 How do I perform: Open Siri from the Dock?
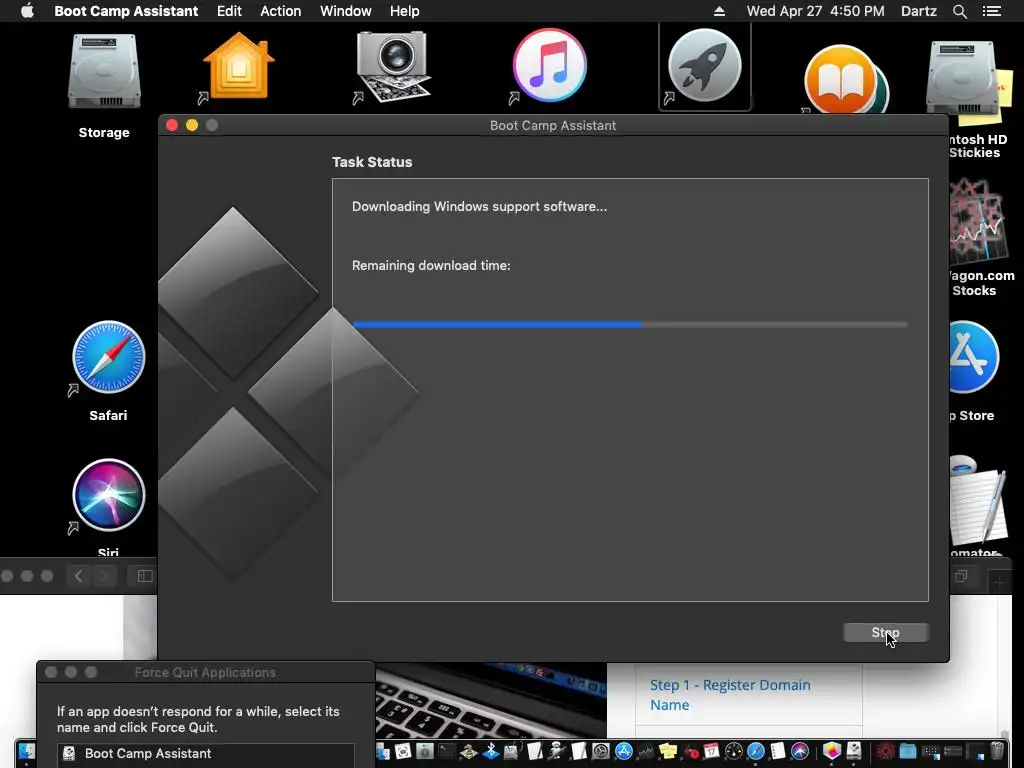(800, 751)
